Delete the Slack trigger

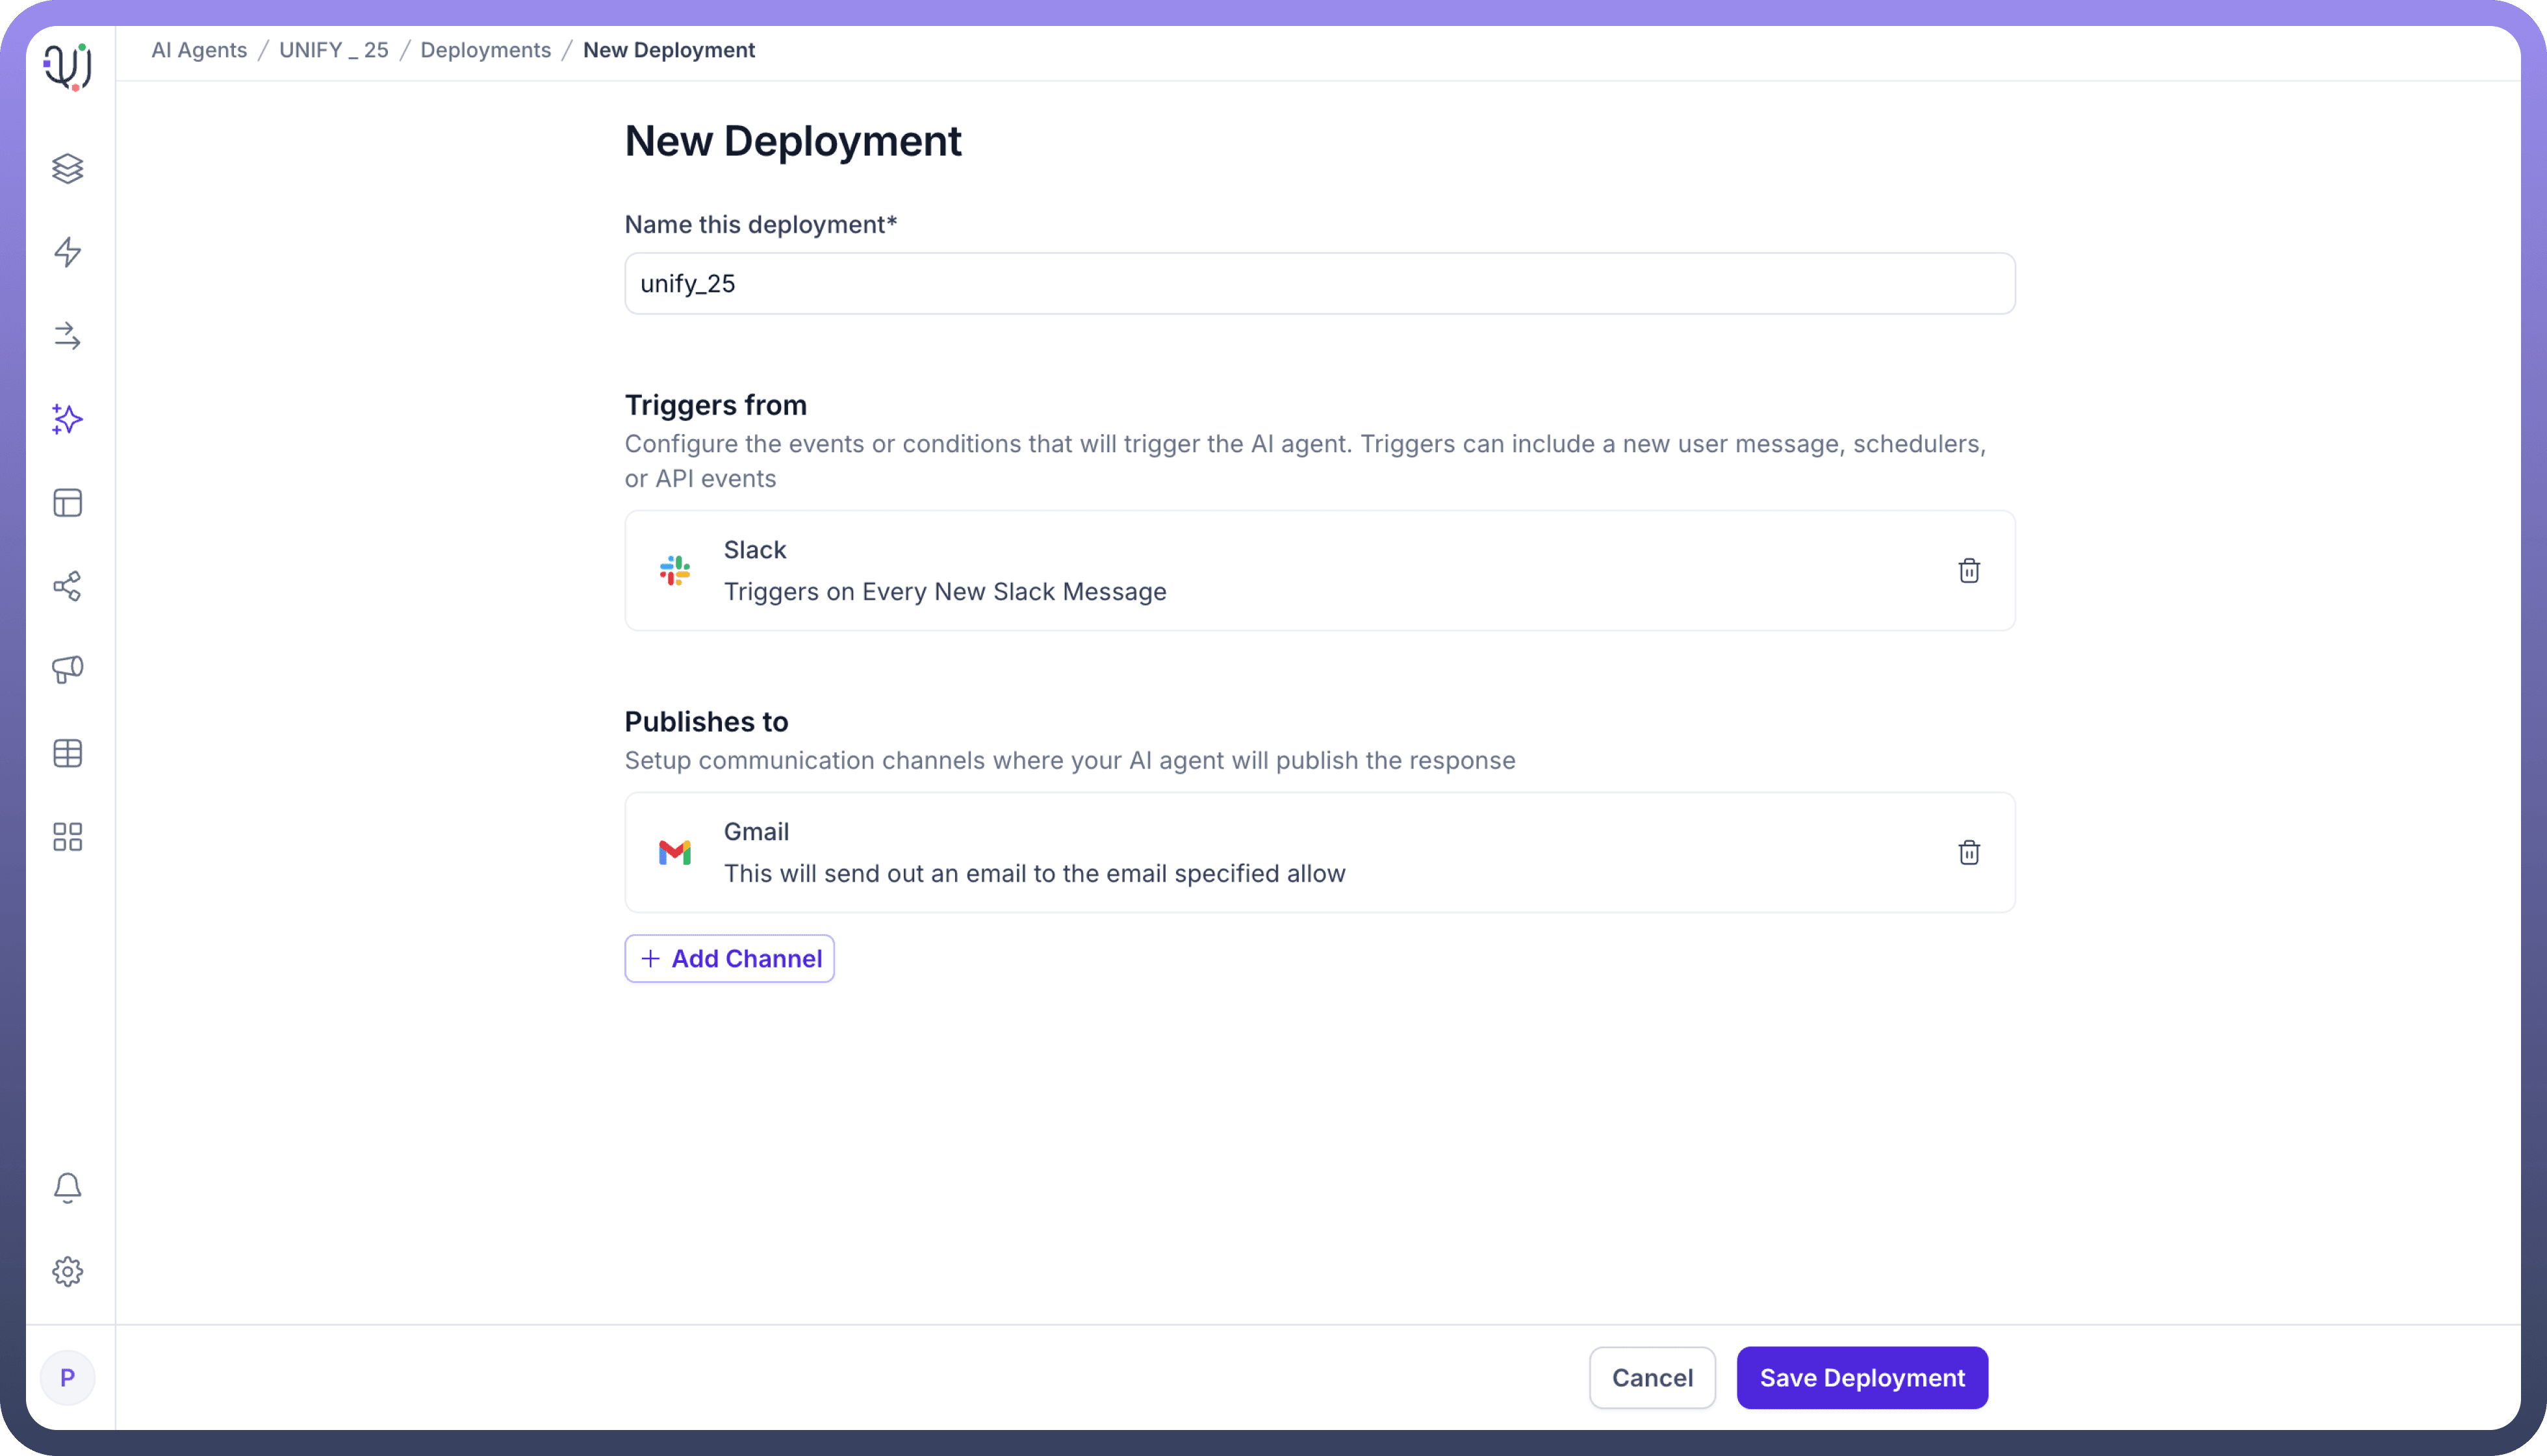point(1968,571)
